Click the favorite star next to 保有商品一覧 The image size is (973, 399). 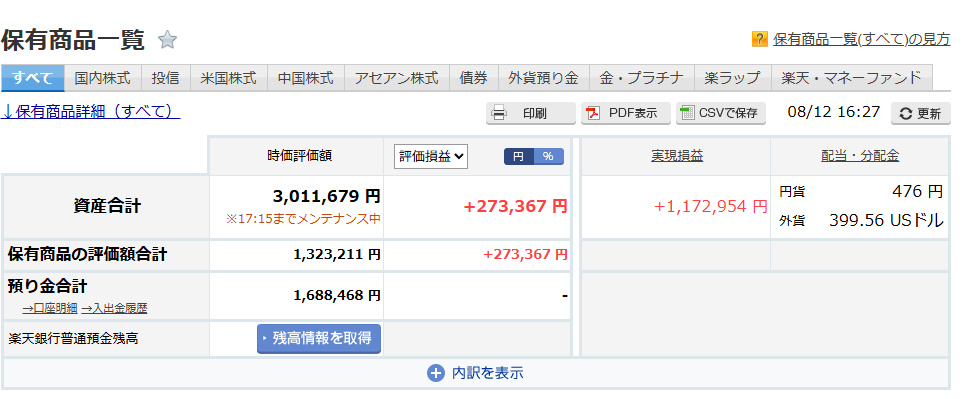tap(167, 40)
